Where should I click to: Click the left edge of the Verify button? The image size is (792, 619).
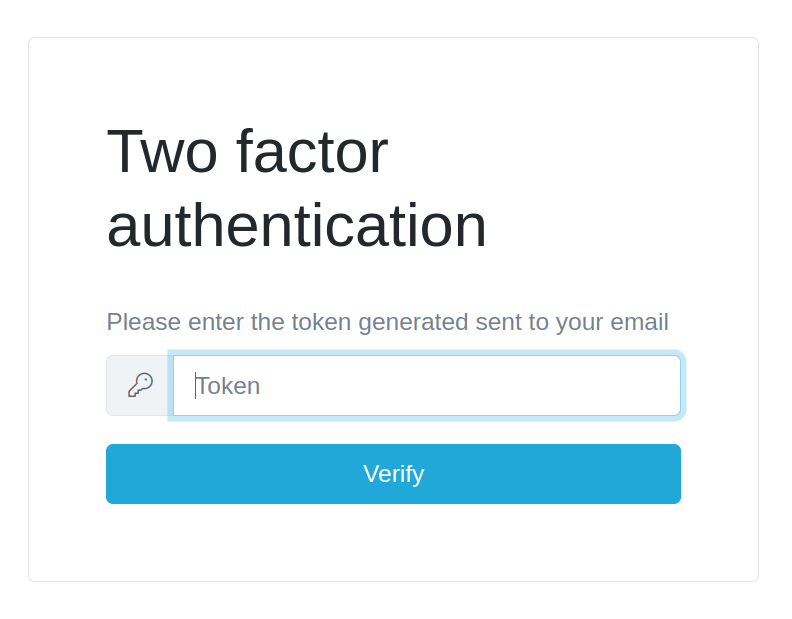(x=116, y=474)
